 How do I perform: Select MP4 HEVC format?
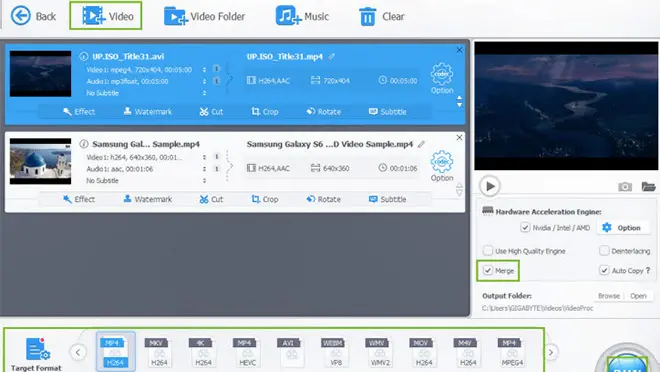[x=248, y=352]
